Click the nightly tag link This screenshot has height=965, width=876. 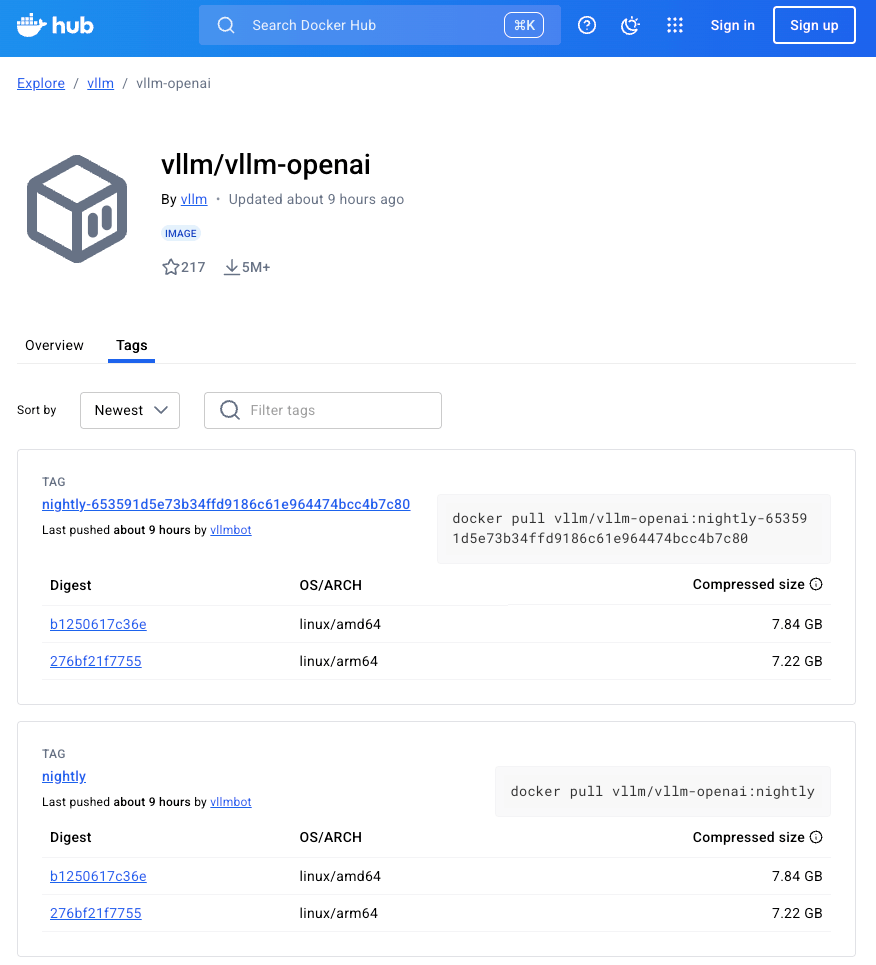point(63,776)
